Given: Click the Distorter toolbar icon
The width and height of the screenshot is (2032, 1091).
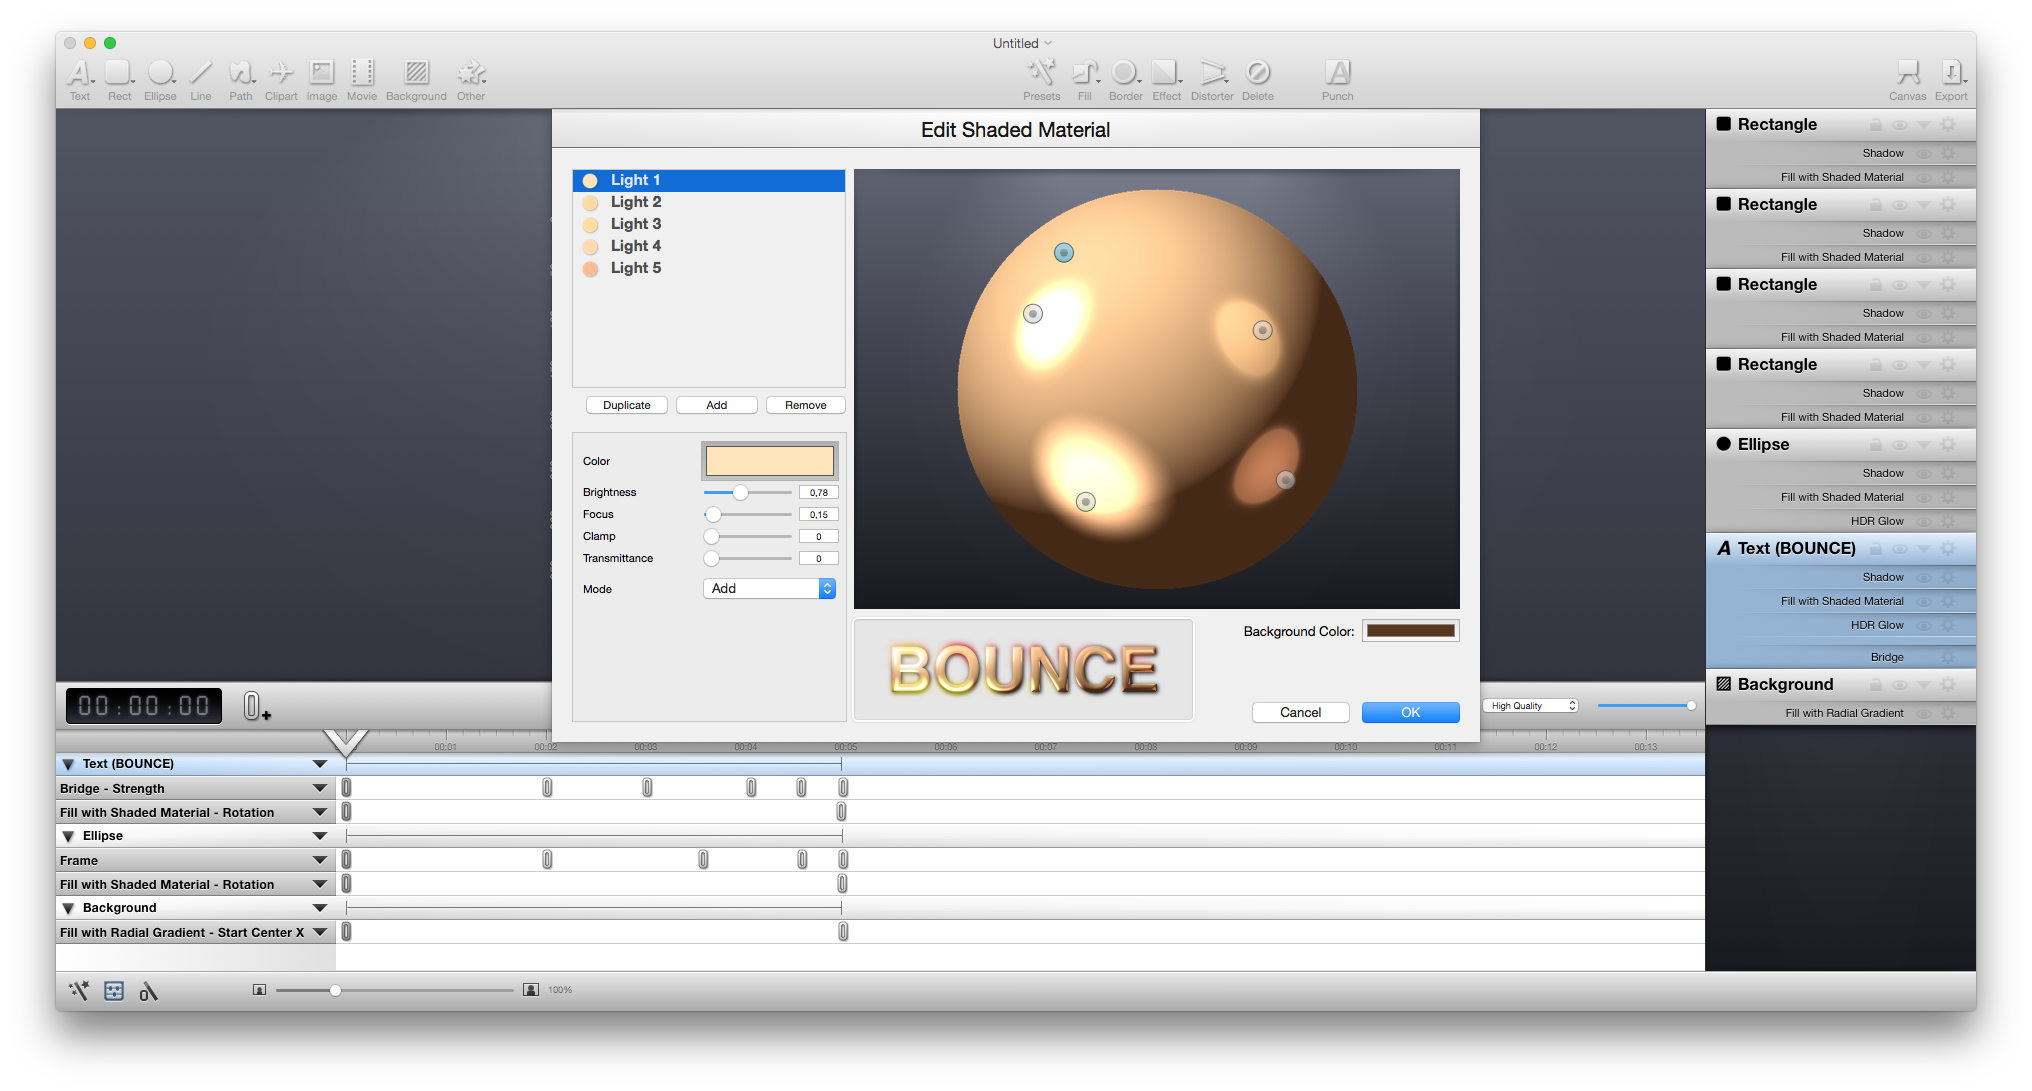Looking at the screenshot, I should click(x=1212, y=73).
